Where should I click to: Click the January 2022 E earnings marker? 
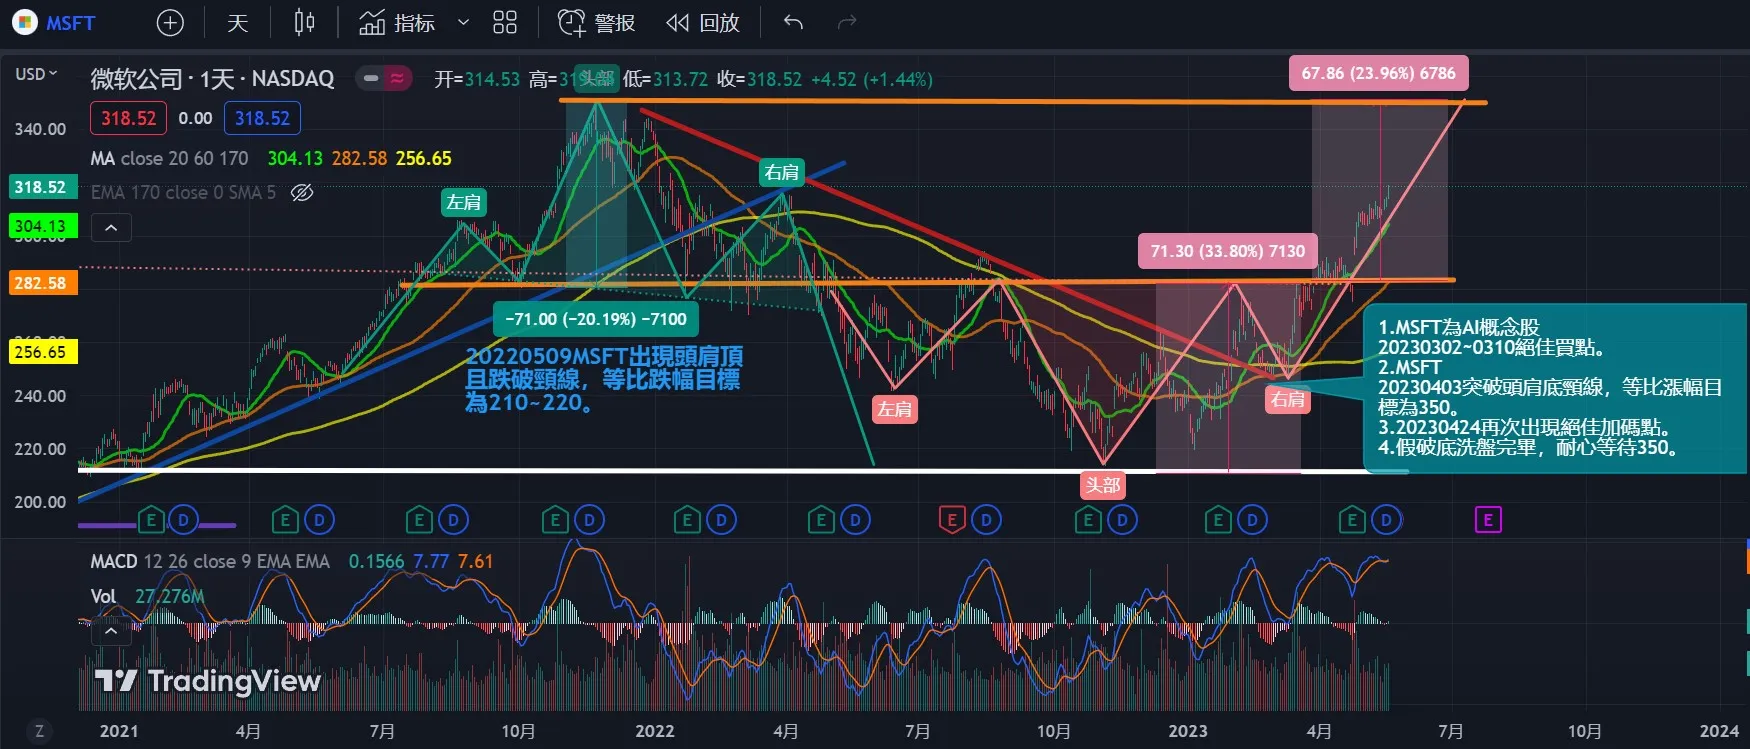[687, 519]
